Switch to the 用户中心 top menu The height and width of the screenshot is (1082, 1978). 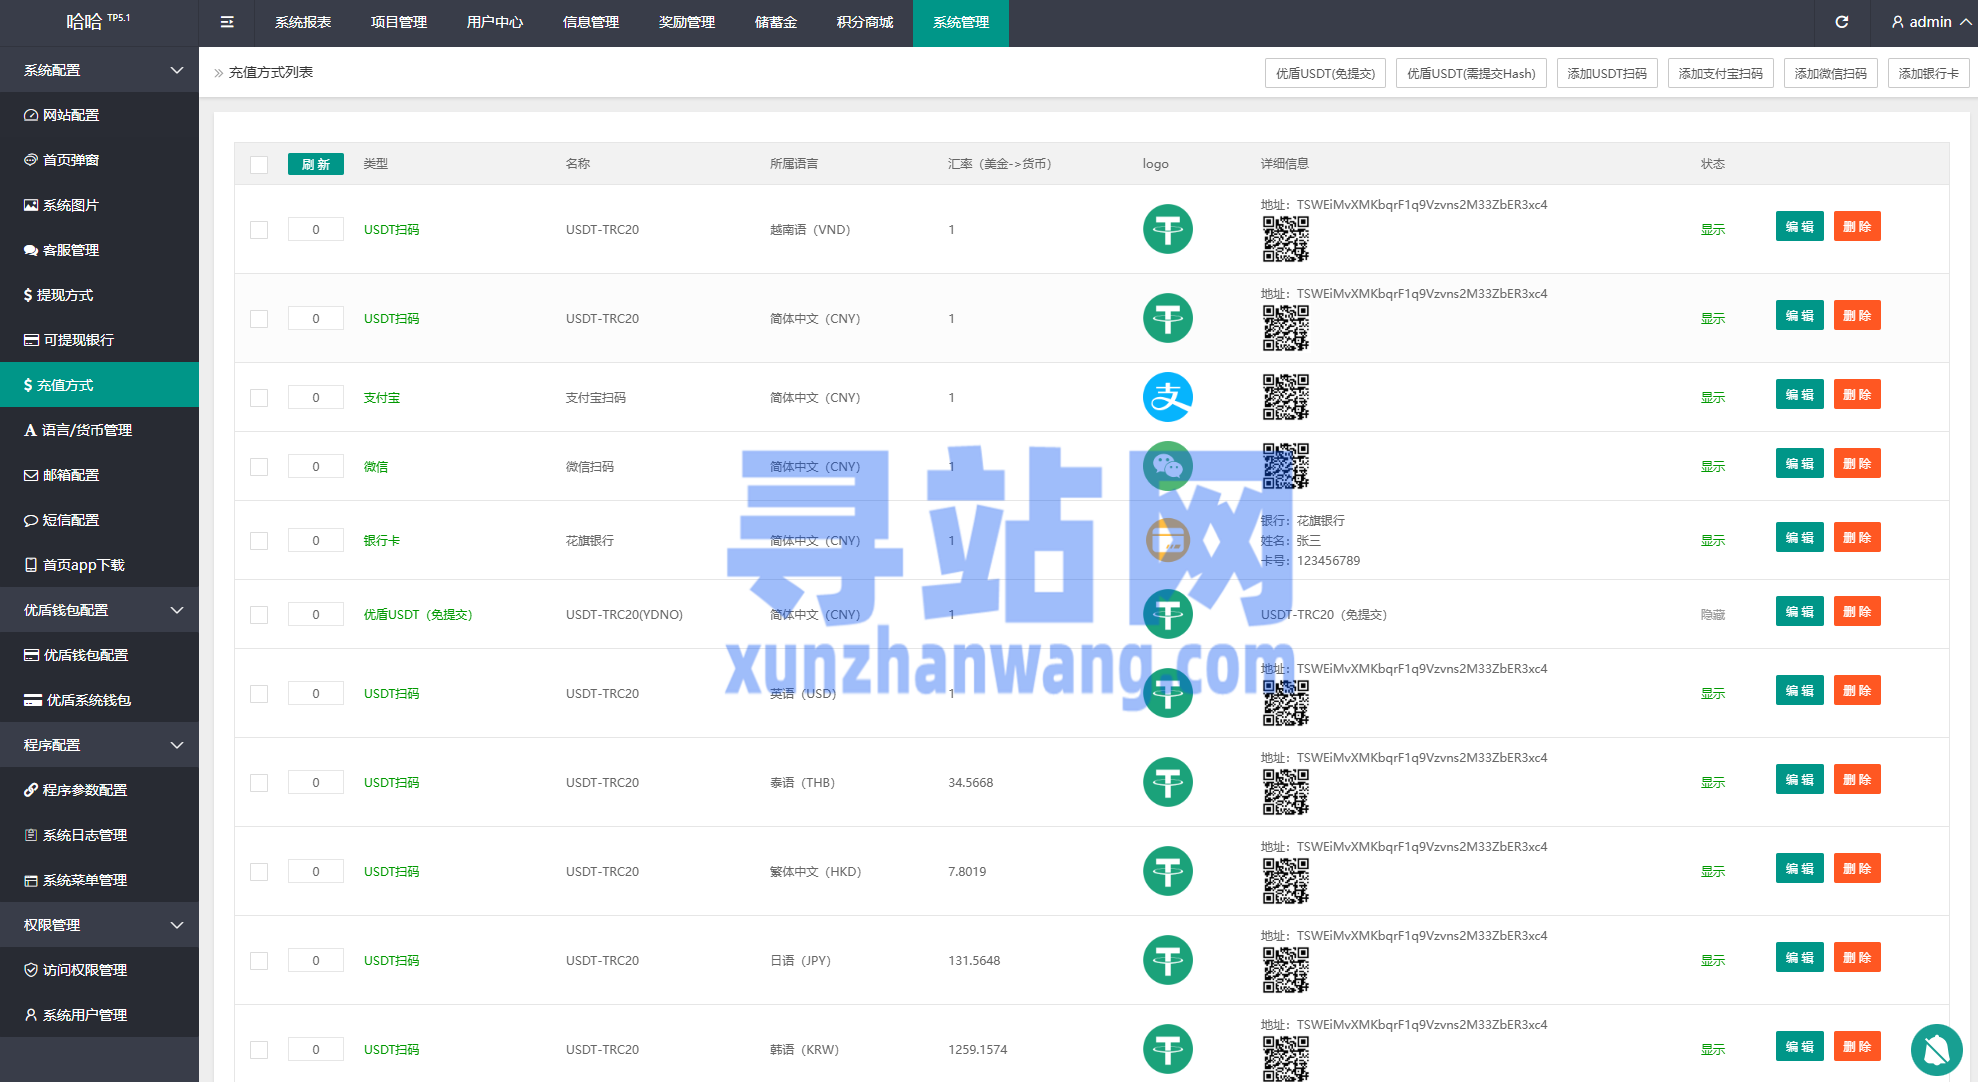tap(494, 22)
